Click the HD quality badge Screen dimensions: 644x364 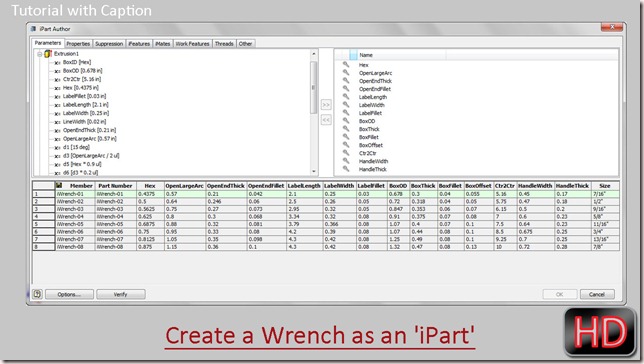[600, 332]
